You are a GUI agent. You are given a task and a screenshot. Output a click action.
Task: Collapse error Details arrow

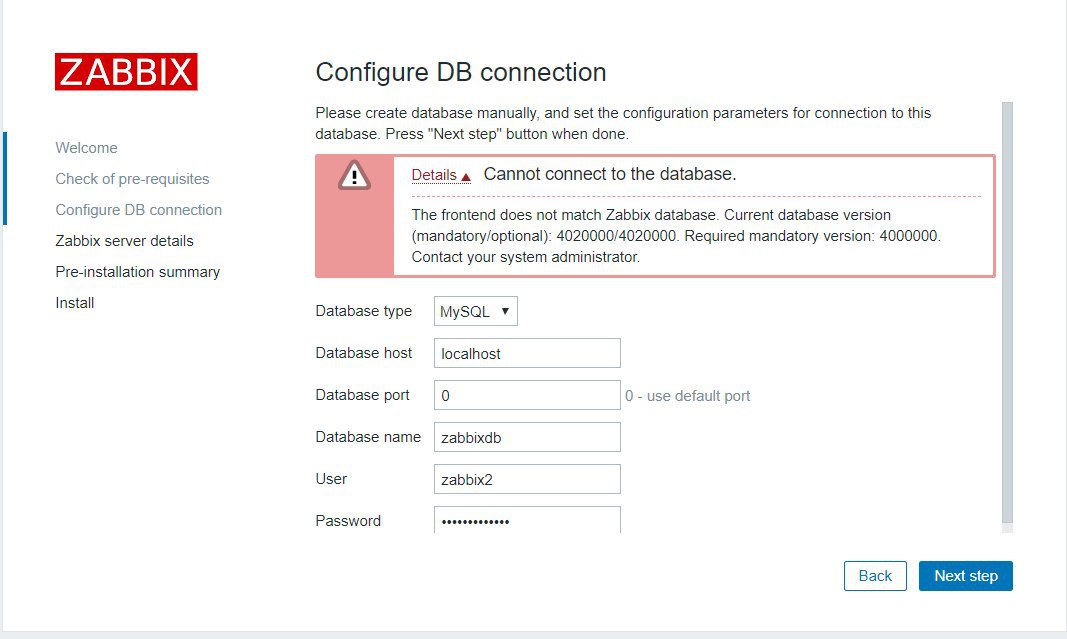click(x=466, y=177)
